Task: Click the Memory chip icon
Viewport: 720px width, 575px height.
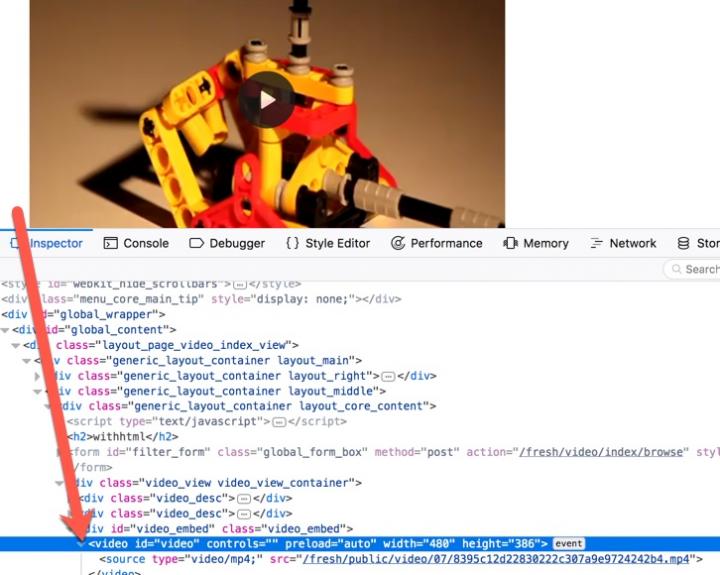Action: 511,243
